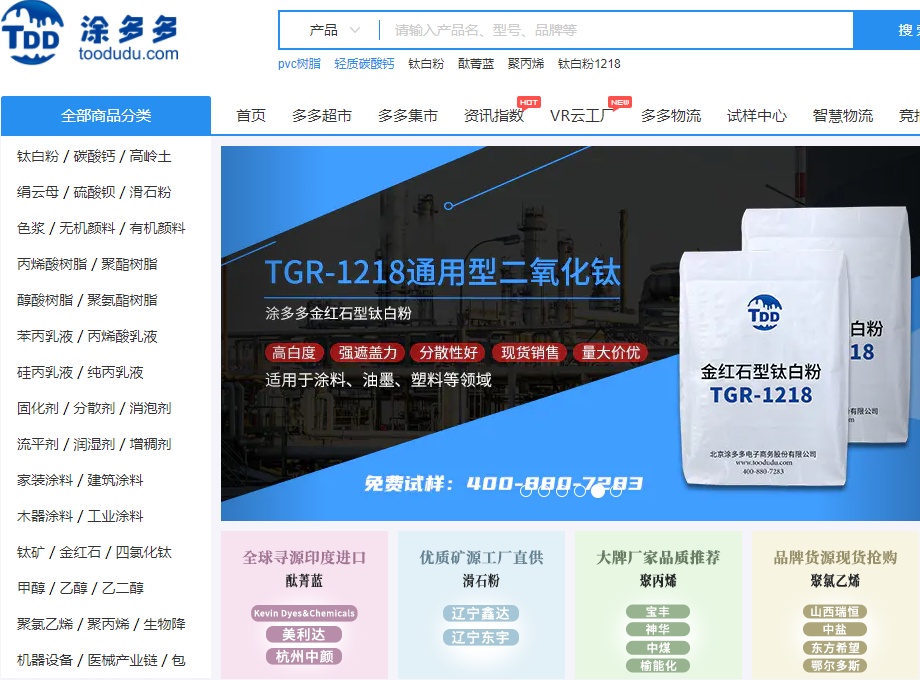The image size is (920, 680).
Task: Click the TGR-1218 titanium dioxide banner
Action: tap(570, 333)
